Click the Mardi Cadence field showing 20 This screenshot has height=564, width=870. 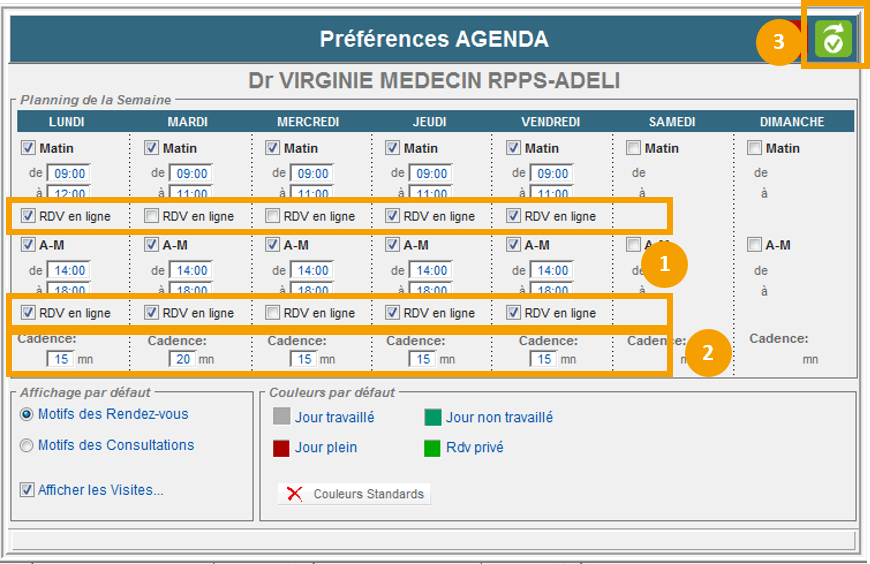click(x=181, y=359)
